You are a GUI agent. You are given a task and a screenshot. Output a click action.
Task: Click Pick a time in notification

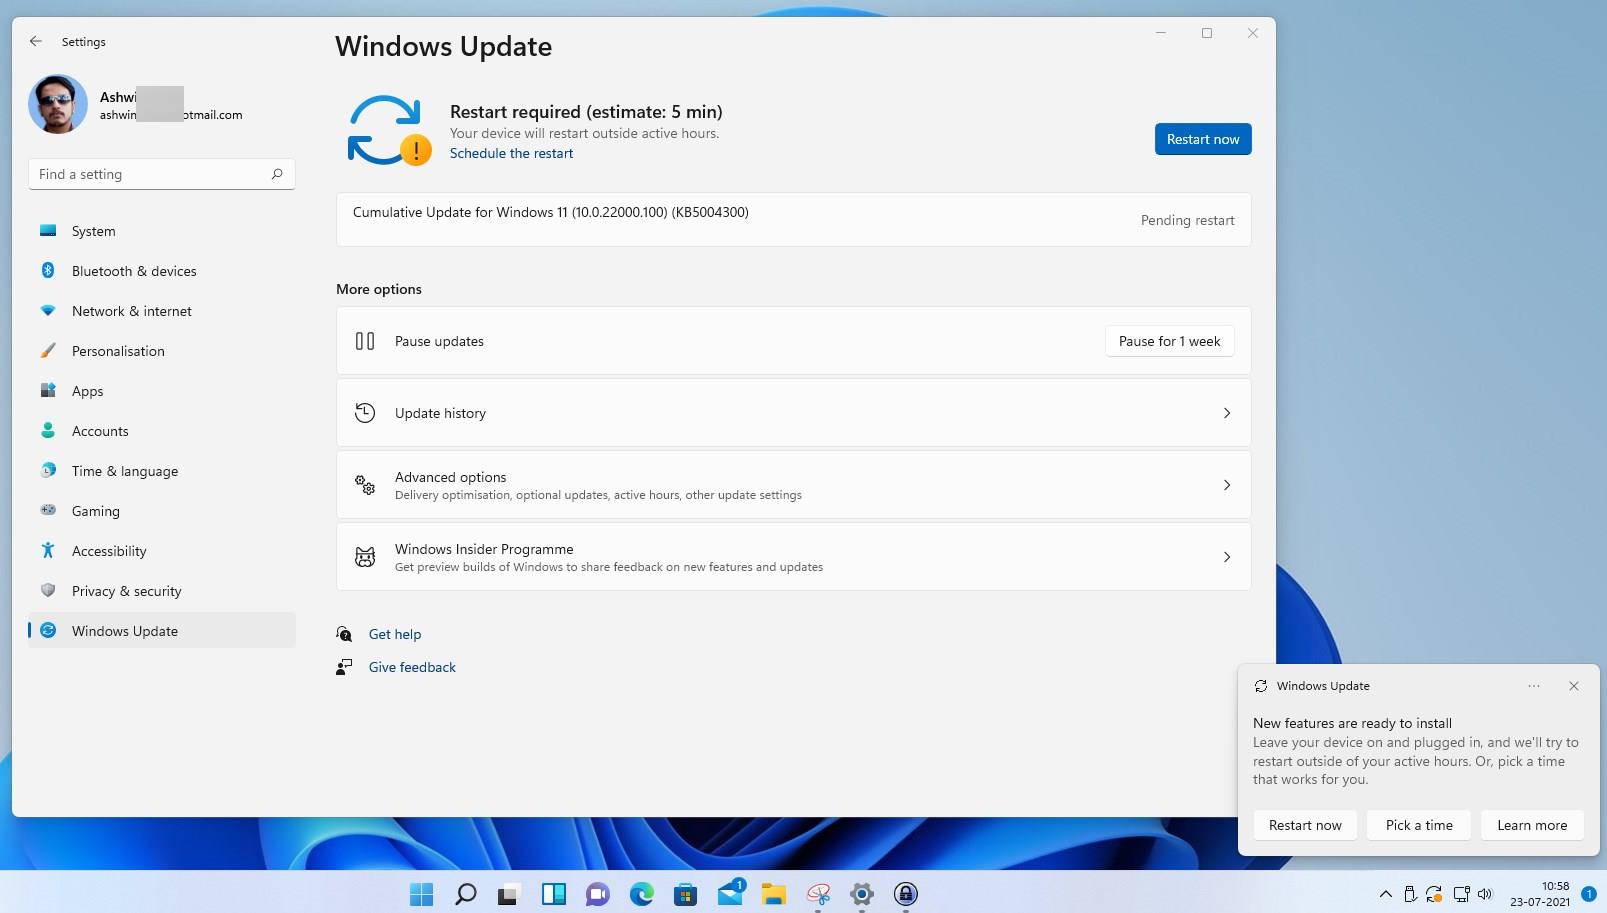point(1419,825)
